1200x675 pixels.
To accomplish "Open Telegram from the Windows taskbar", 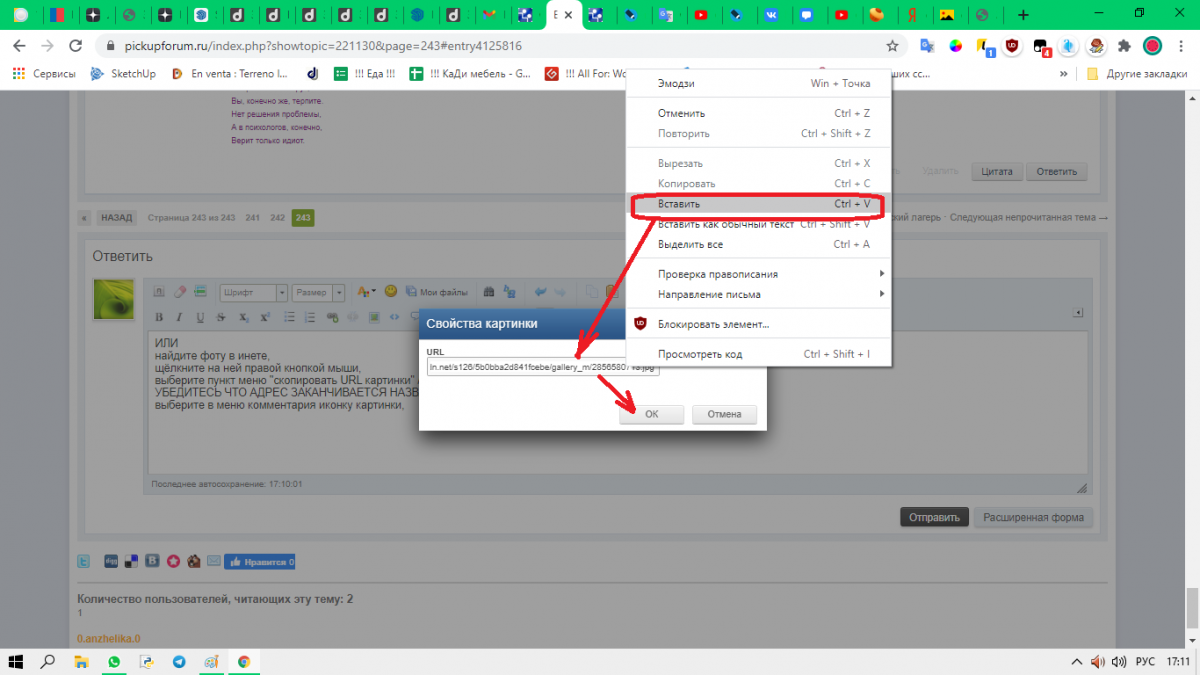I will tap(179, 662).
